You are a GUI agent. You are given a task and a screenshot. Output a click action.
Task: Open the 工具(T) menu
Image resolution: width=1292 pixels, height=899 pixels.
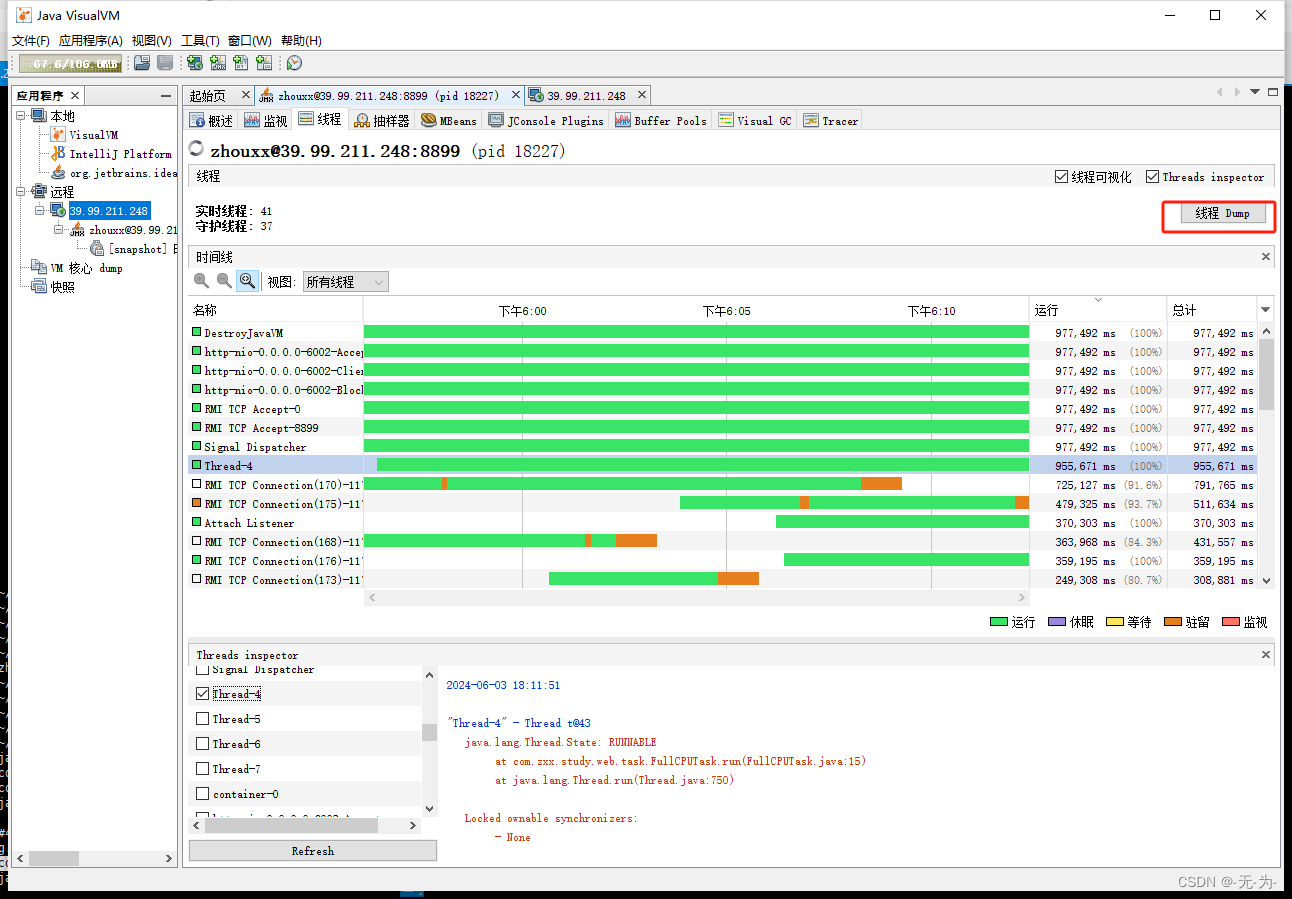(200, 41)
